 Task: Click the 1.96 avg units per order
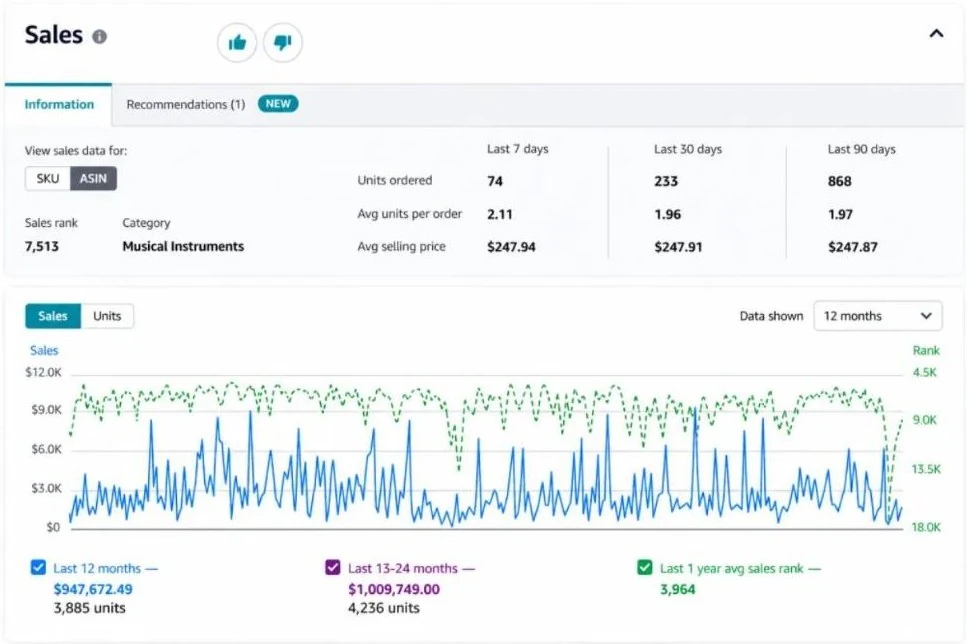pos(668,214)
